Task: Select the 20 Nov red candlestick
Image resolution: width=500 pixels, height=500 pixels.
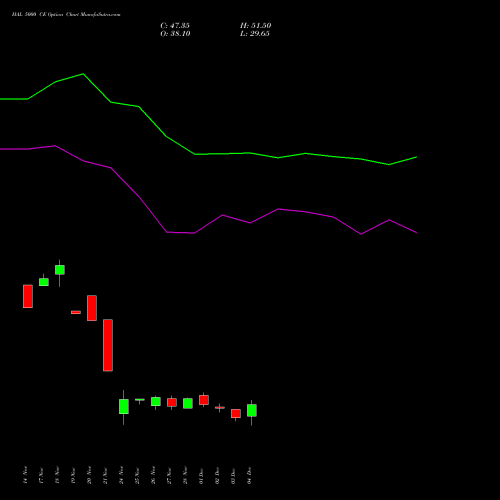Action: pos(92,308)
